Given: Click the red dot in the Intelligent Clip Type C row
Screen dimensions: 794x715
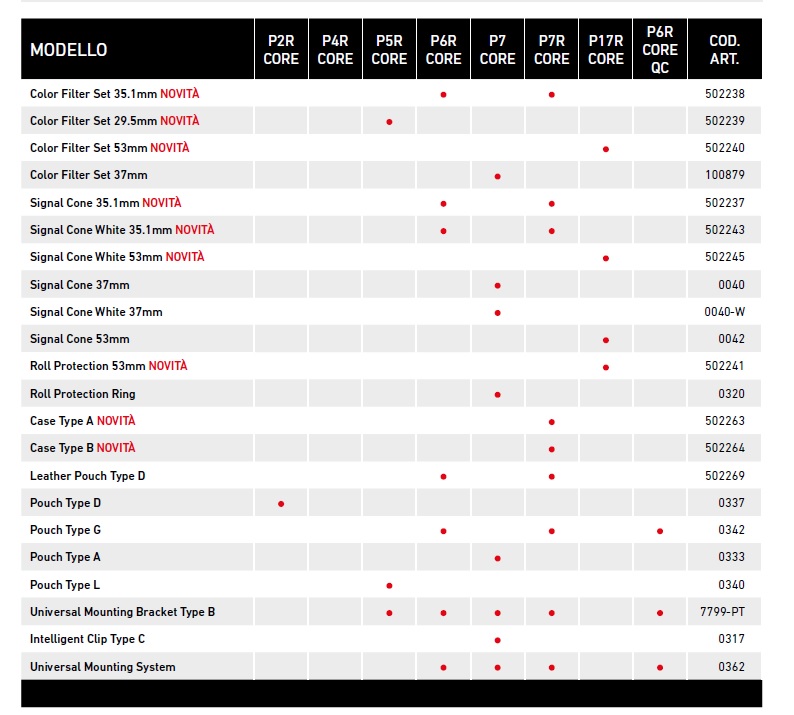Looking at the screenshot, I should point(497,640).
